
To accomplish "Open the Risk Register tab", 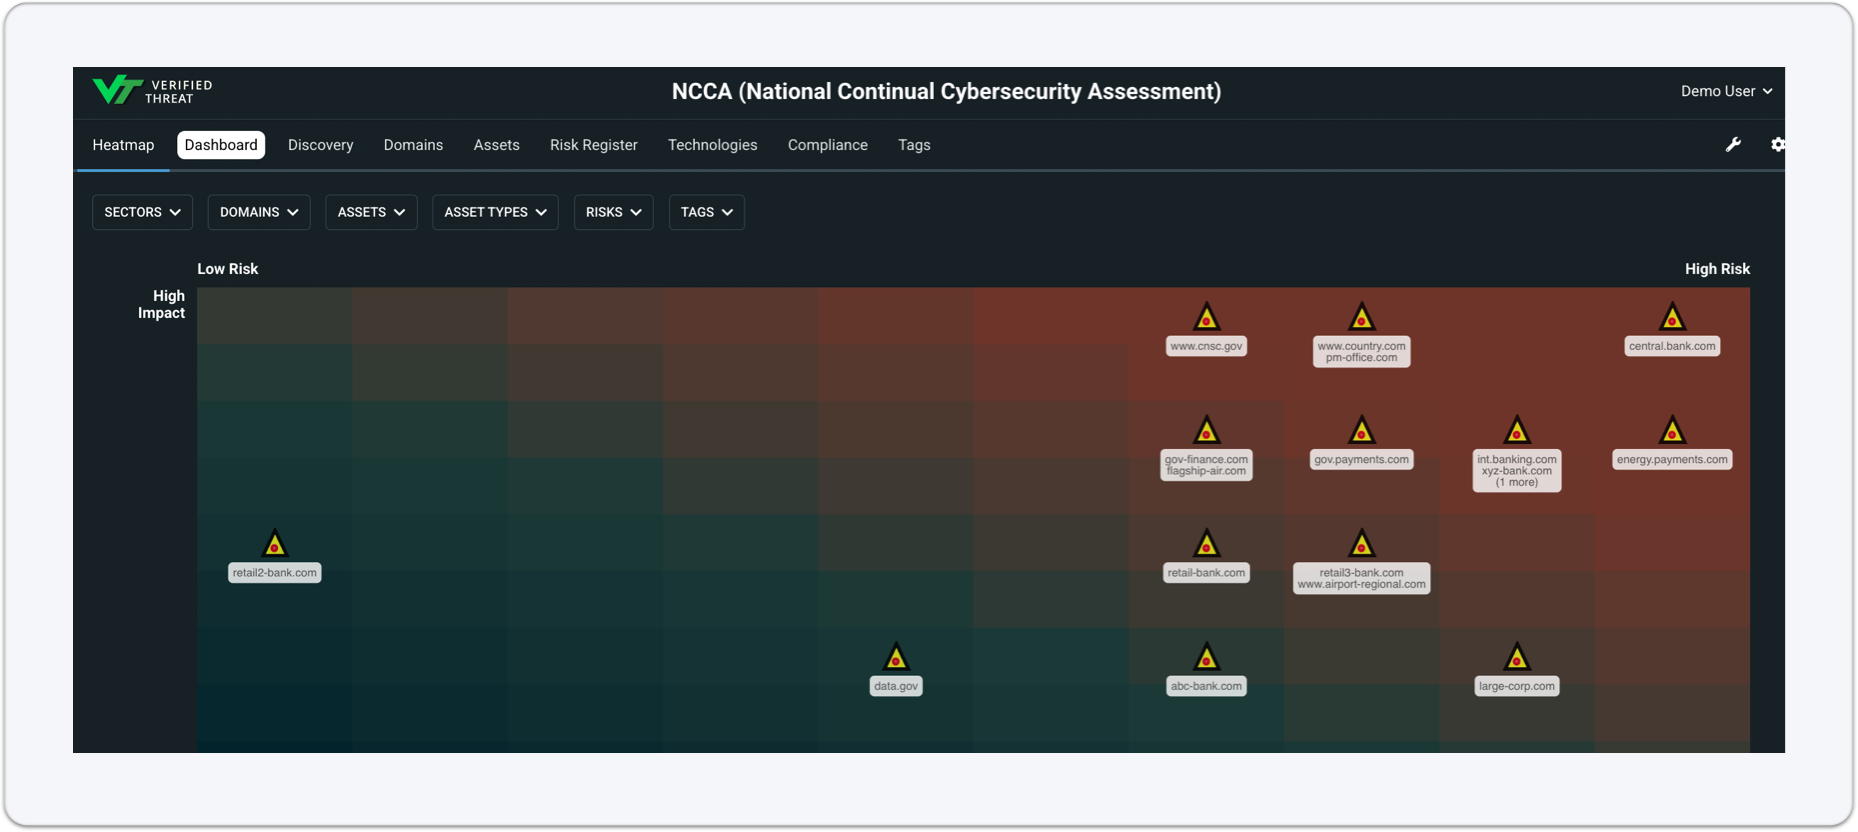I will point(594,145).
